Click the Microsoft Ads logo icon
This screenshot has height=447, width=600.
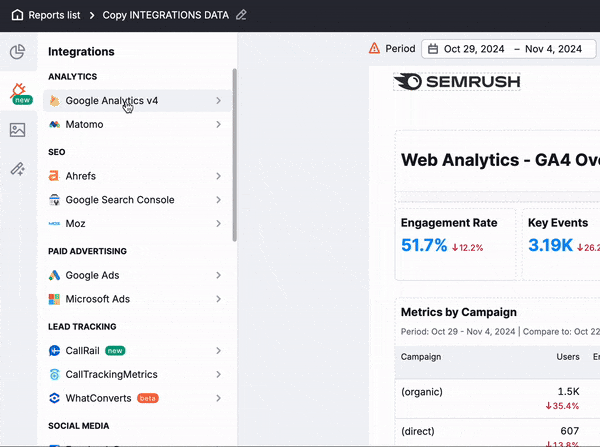click(x=54, y=299)
